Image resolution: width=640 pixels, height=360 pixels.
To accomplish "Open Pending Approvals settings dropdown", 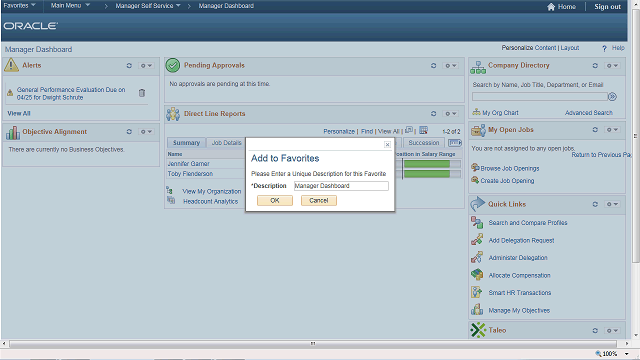I will (451, 65).
